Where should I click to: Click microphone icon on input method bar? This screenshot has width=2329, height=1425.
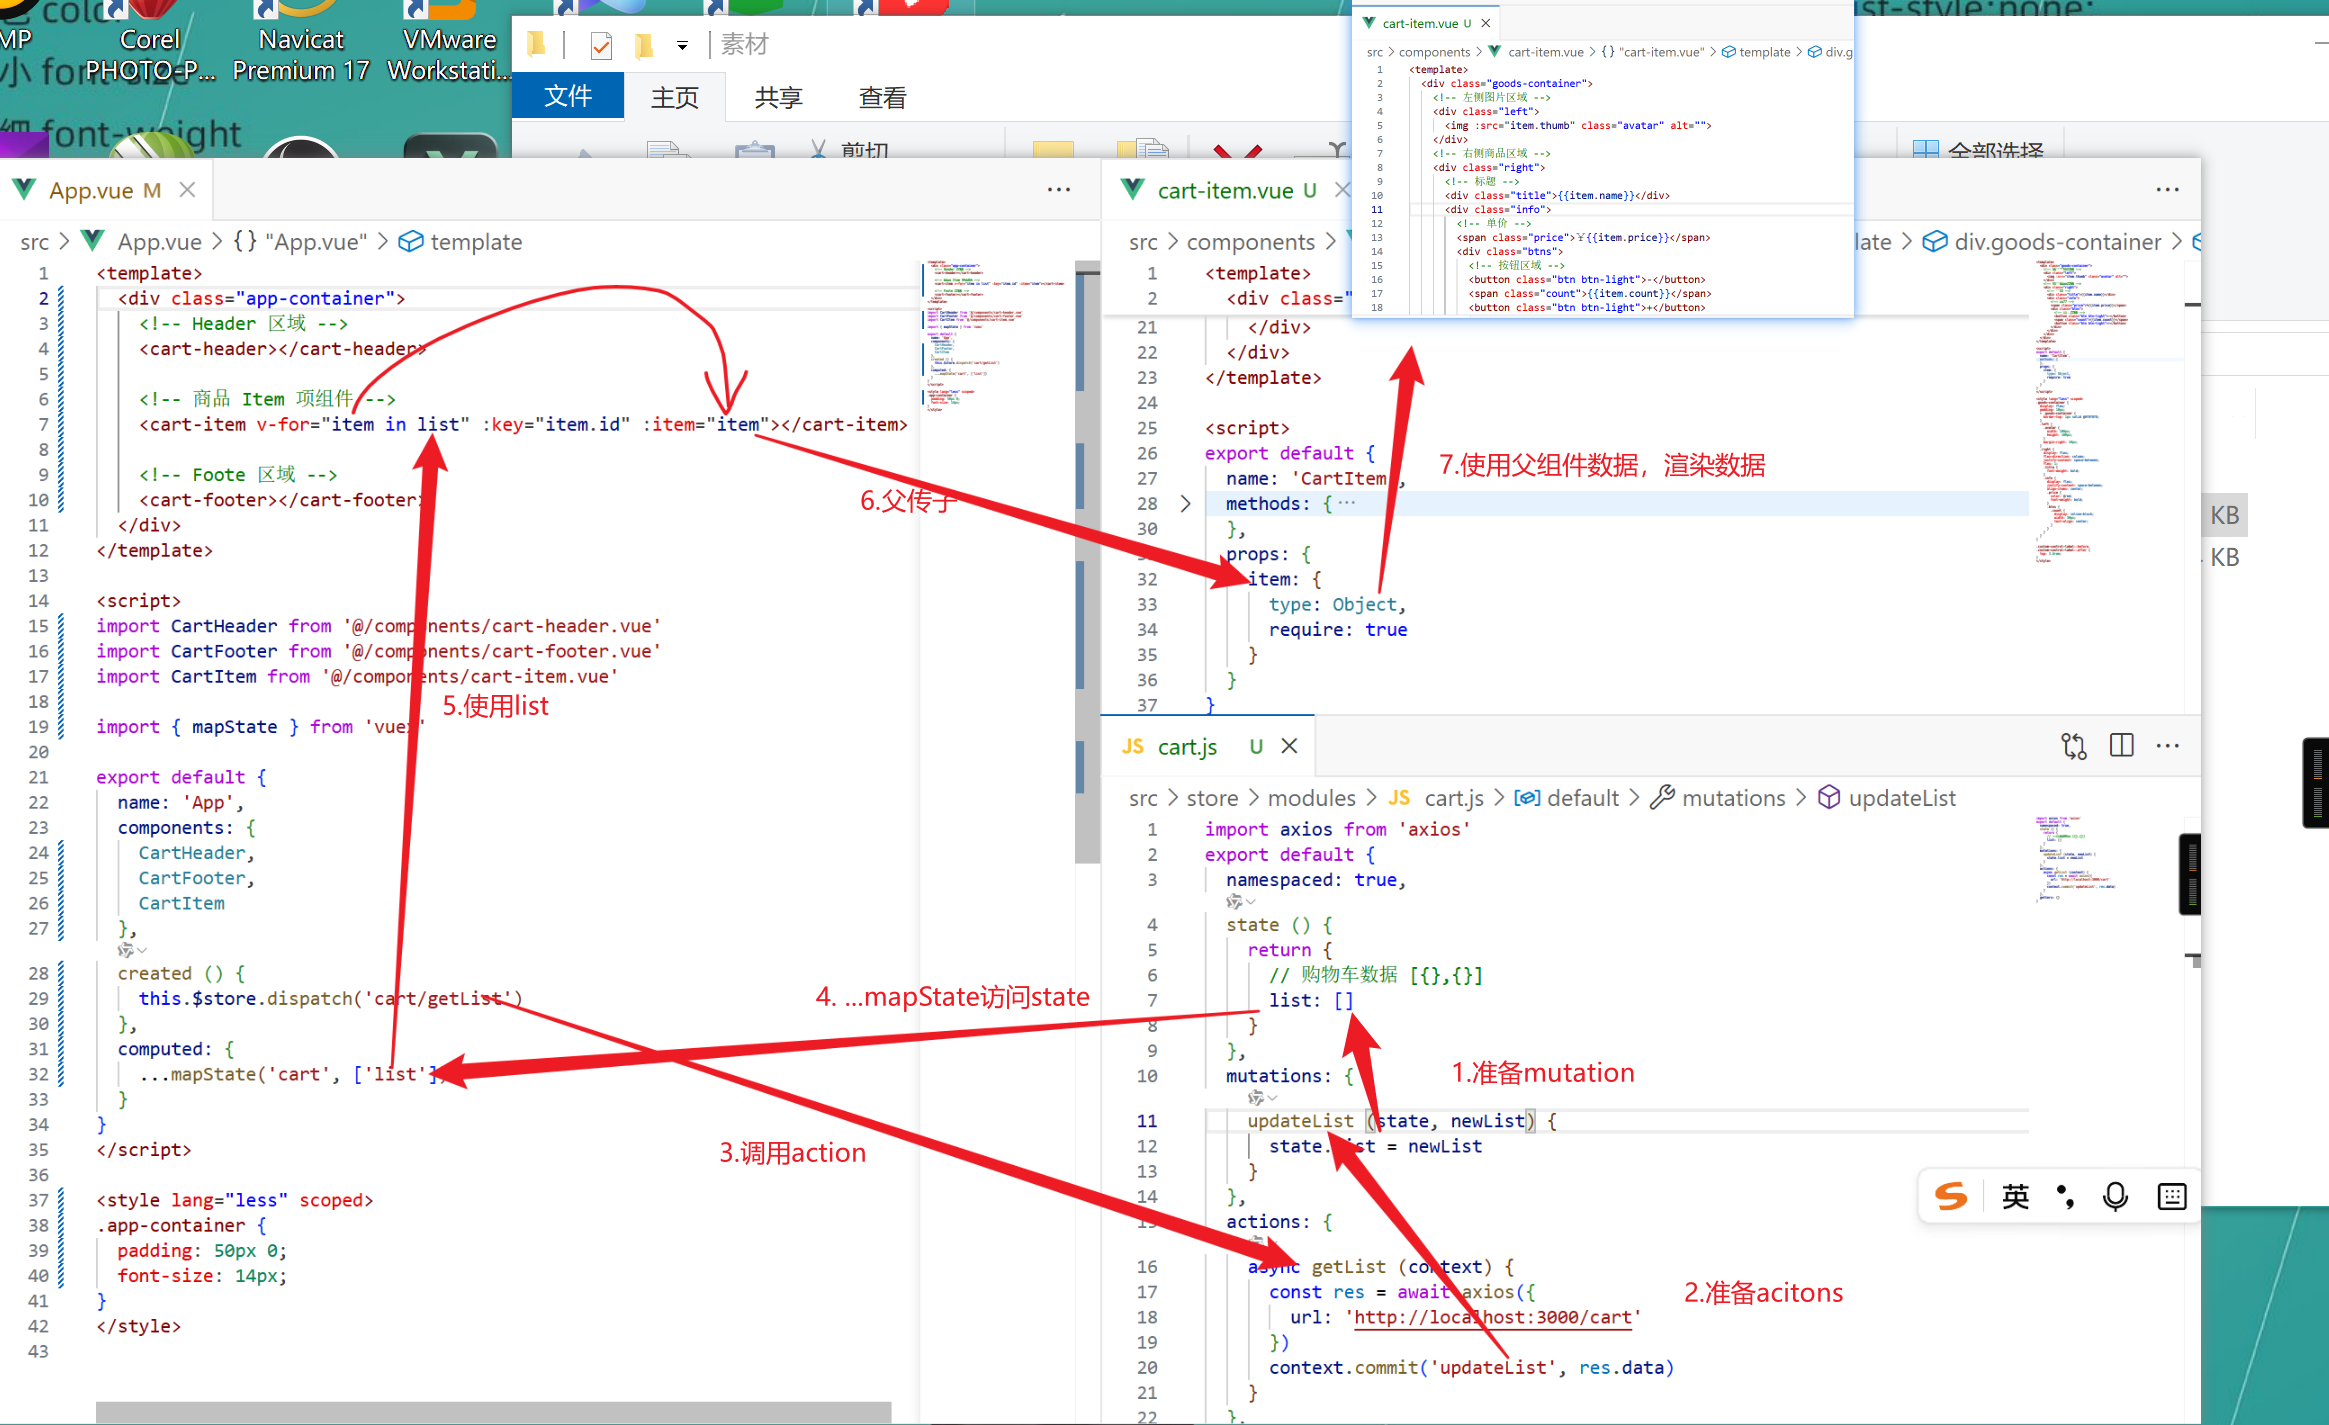[x=2115, y=1196]
